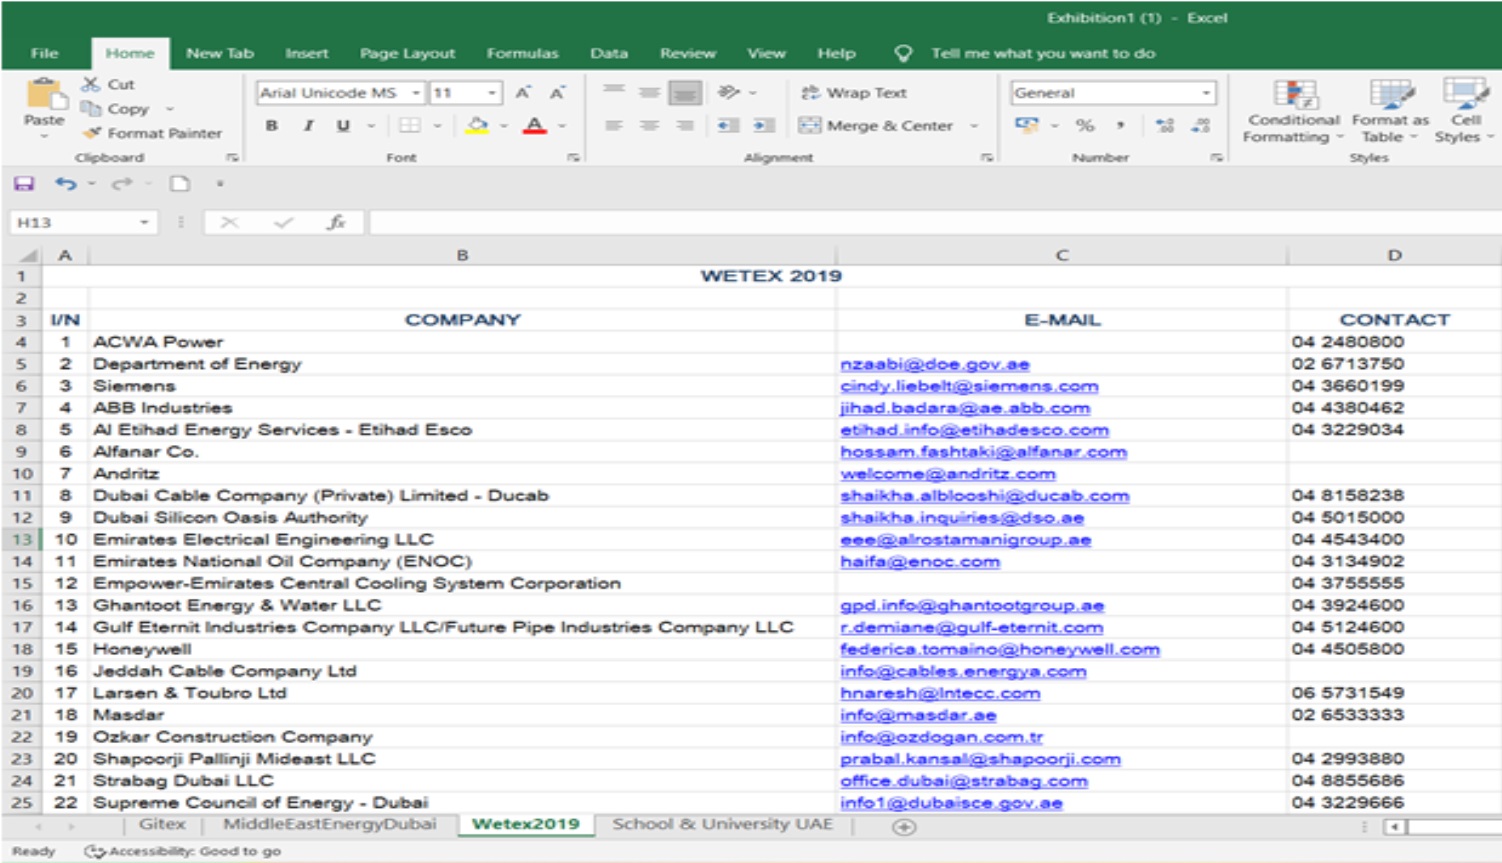Add a new sheet with plus icon
The height and width of the screenshot is (863, 1502).
pos(904,827)
